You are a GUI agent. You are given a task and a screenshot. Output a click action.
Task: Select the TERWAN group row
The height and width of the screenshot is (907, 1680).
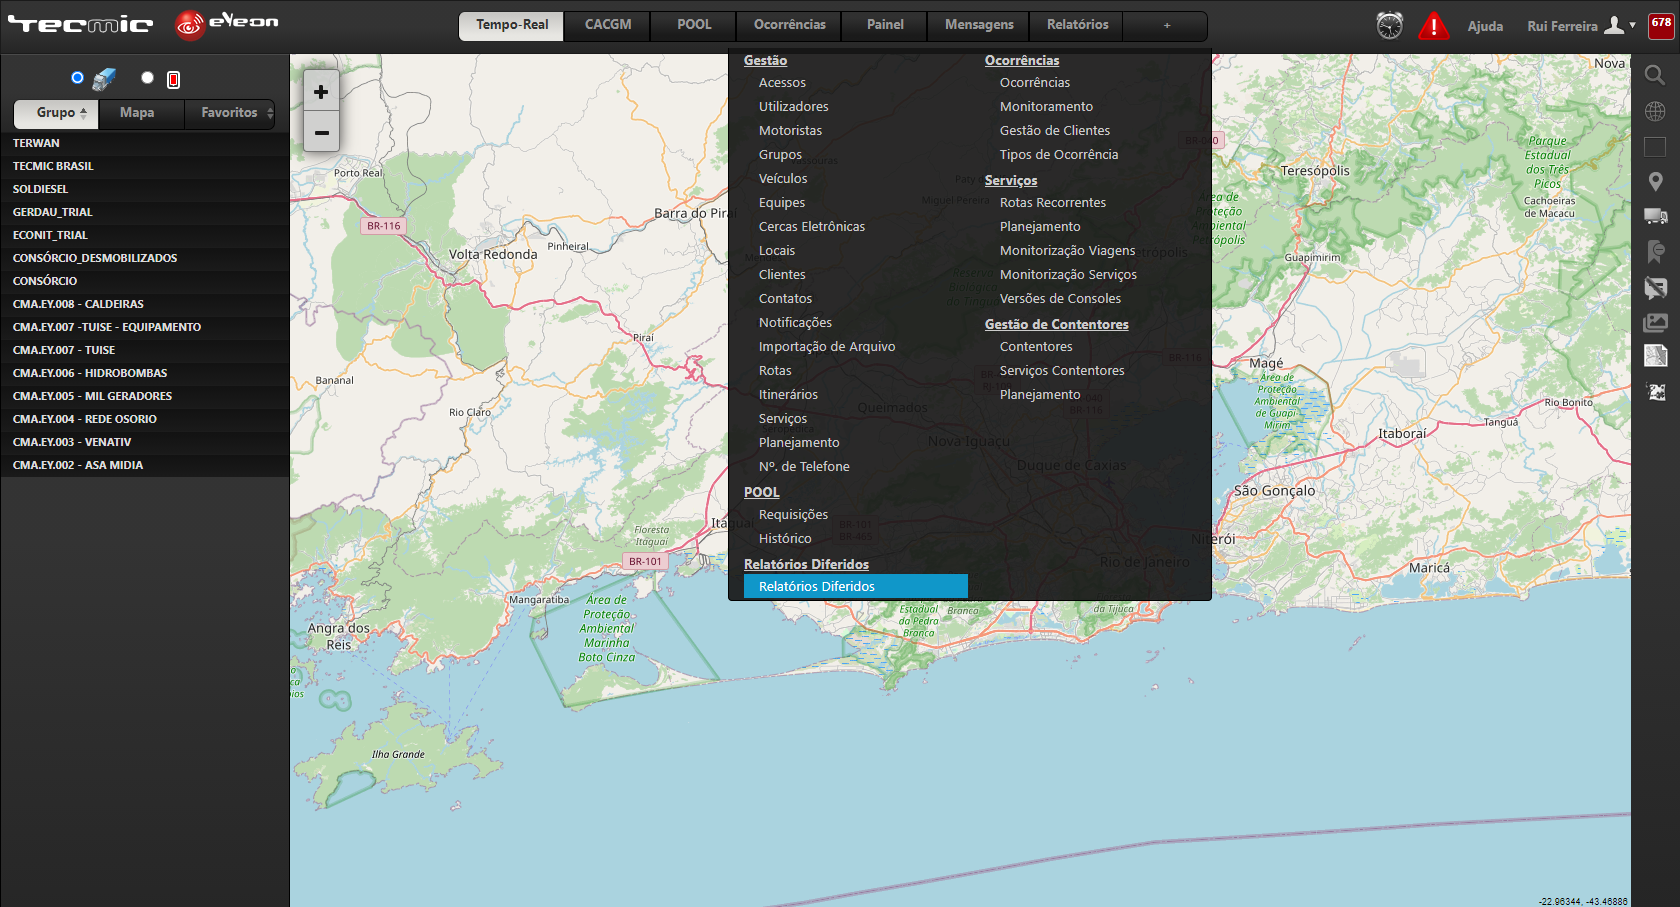coord(145,143)
